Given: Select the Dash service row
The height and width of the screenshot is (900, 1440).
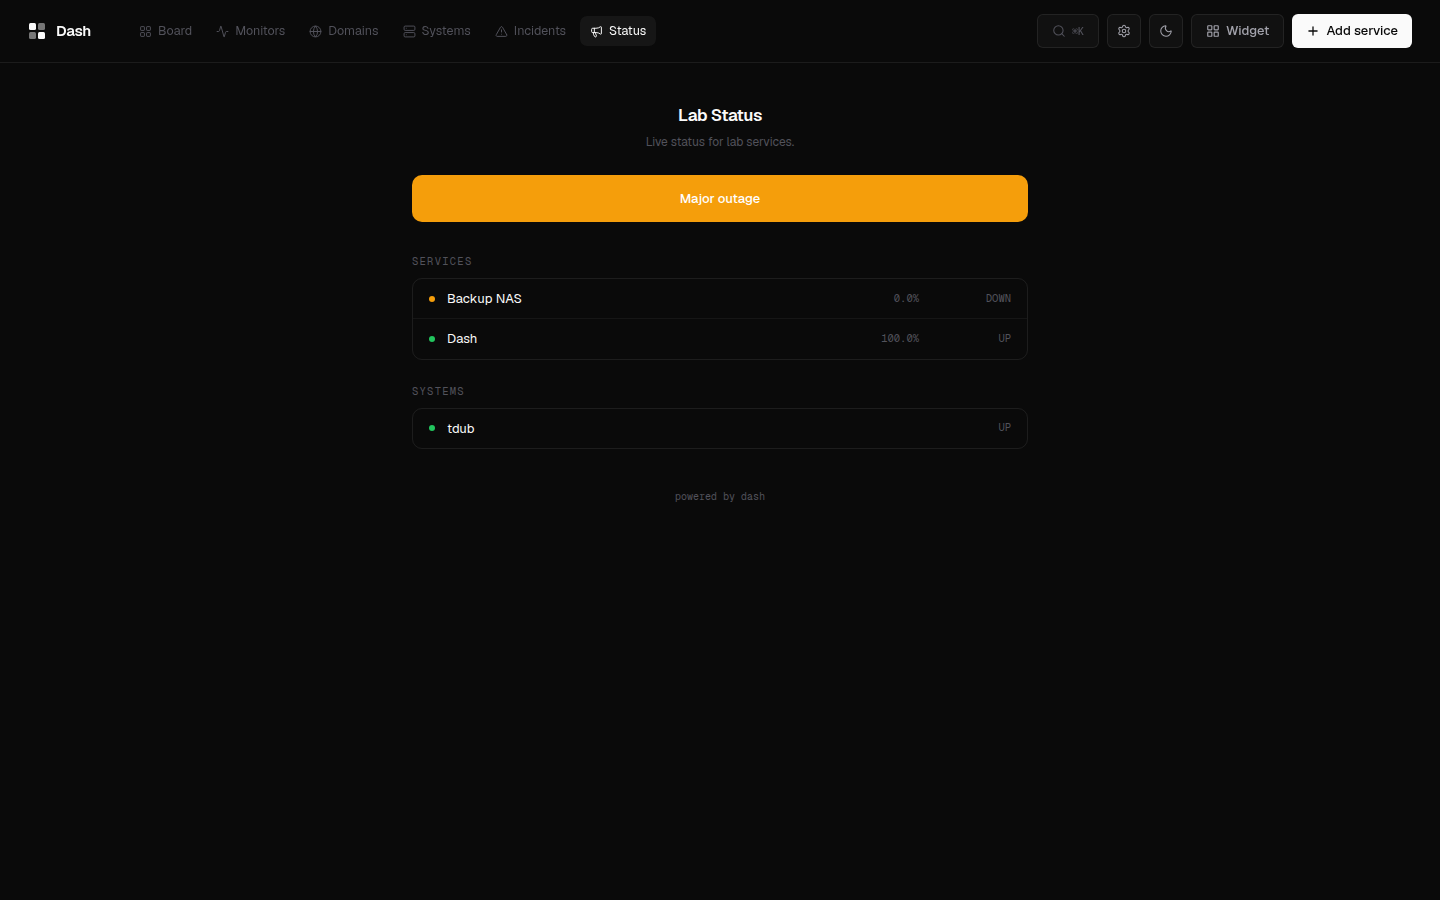Looking at the screenshot, I should (x=720, y=339).
